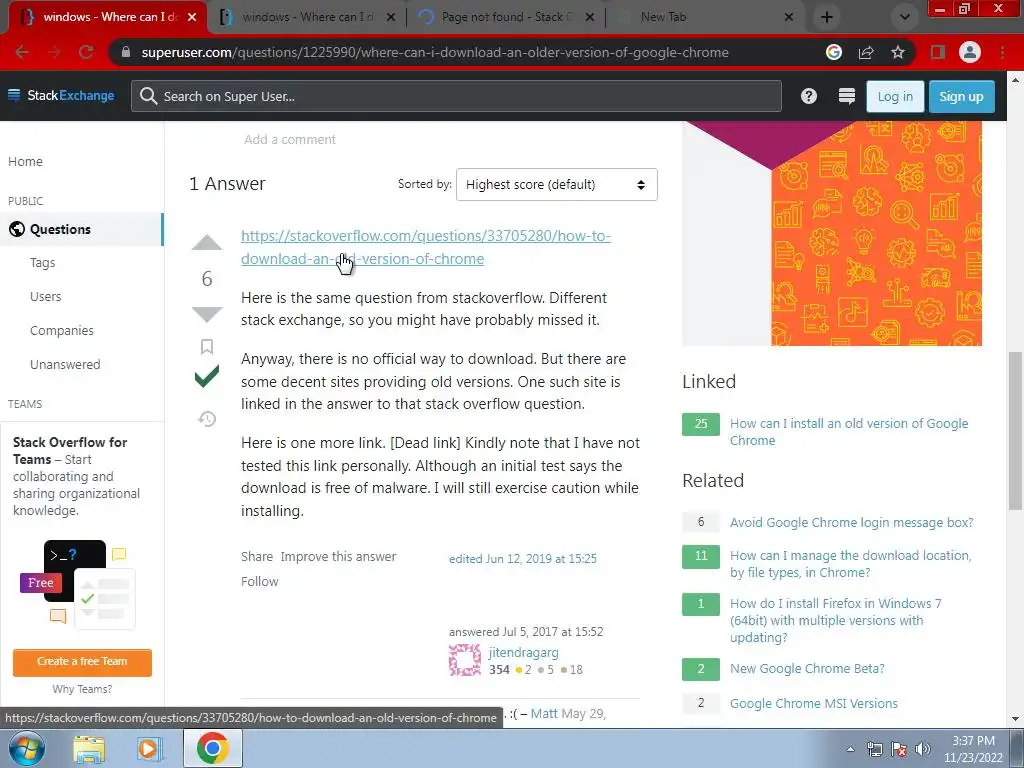This screenshot has width=1024, height=768.
Task: Upvote the answer with the up arrow
Action: [206, 242]
